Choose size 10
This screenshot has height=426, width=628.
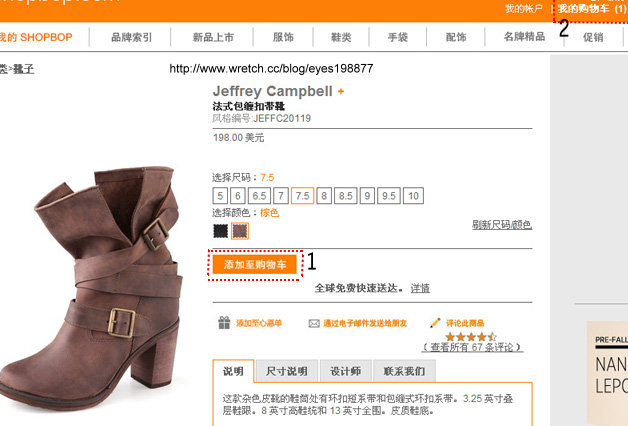click(413, 196)
